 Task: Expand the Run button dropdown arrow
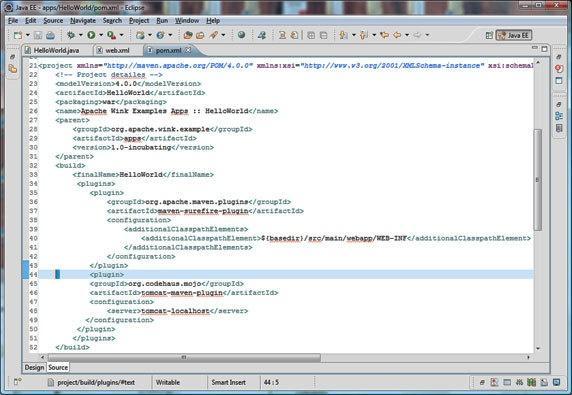coord(101,35)
